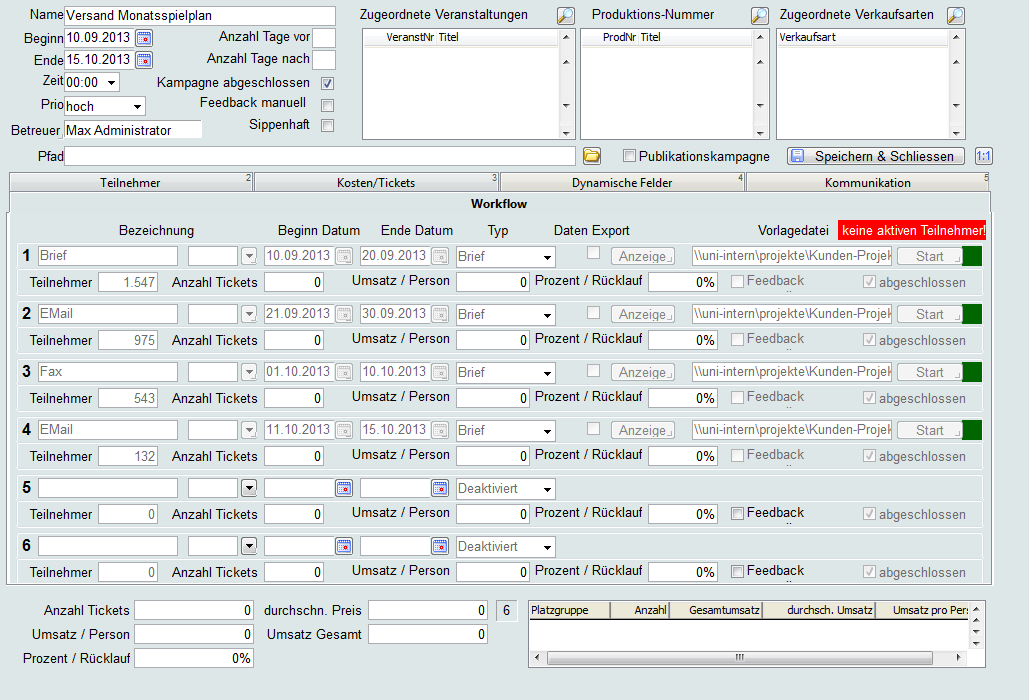Open Beginn Datum calendar in workflow row 2
The height and width of the screenshot is (700, 1029).
click(344, 314)
